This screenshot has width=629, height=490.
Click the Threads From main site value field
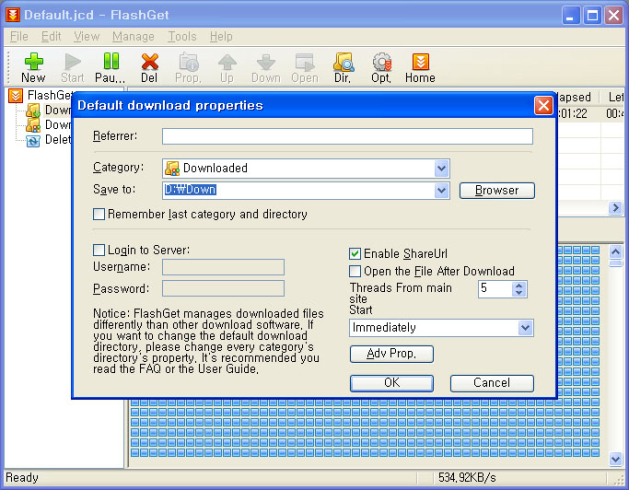point(495,289)
